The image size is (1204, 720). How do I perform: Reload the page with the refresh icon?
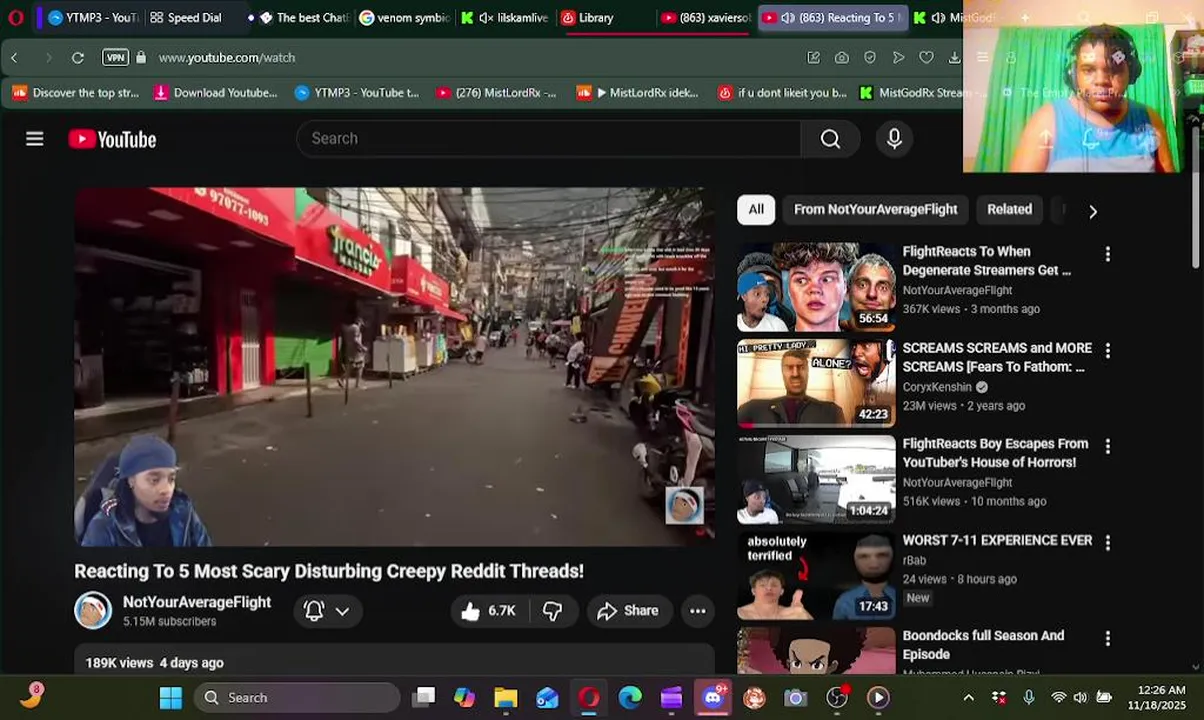coord(78,58)
